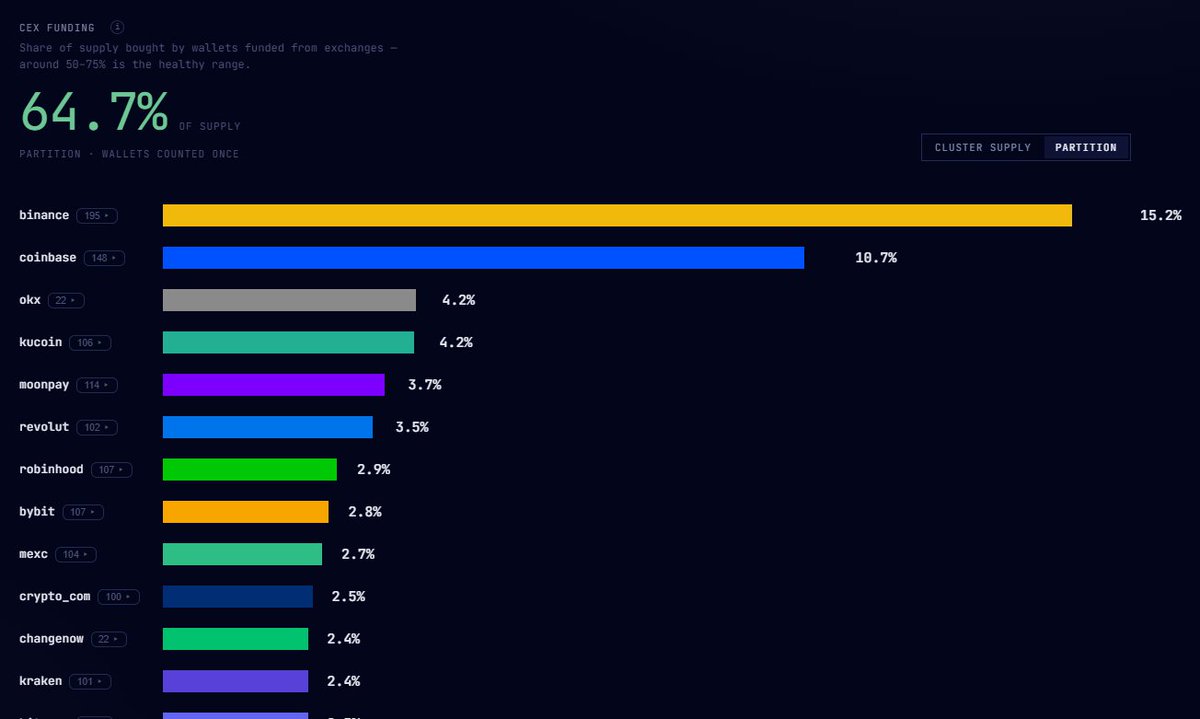Expand binance 195 wallets badge
The width and height of the screenshot is (1200, 719).
coord(97,216)
